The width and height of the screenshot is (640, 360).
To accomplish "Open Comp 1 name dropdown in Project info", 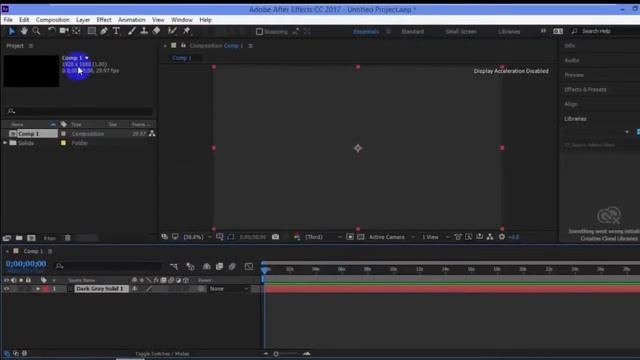I will [x=87, y=58].
